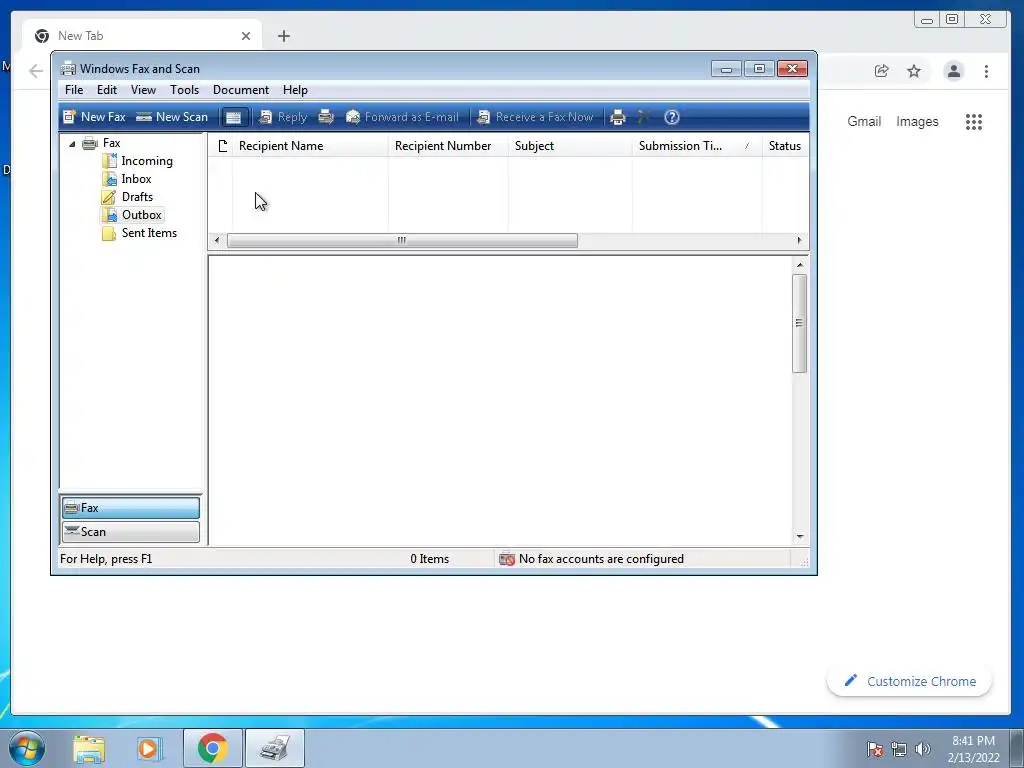Click the preview pane scroll down arrow
1024x768 pixels.
coord(799,536)
